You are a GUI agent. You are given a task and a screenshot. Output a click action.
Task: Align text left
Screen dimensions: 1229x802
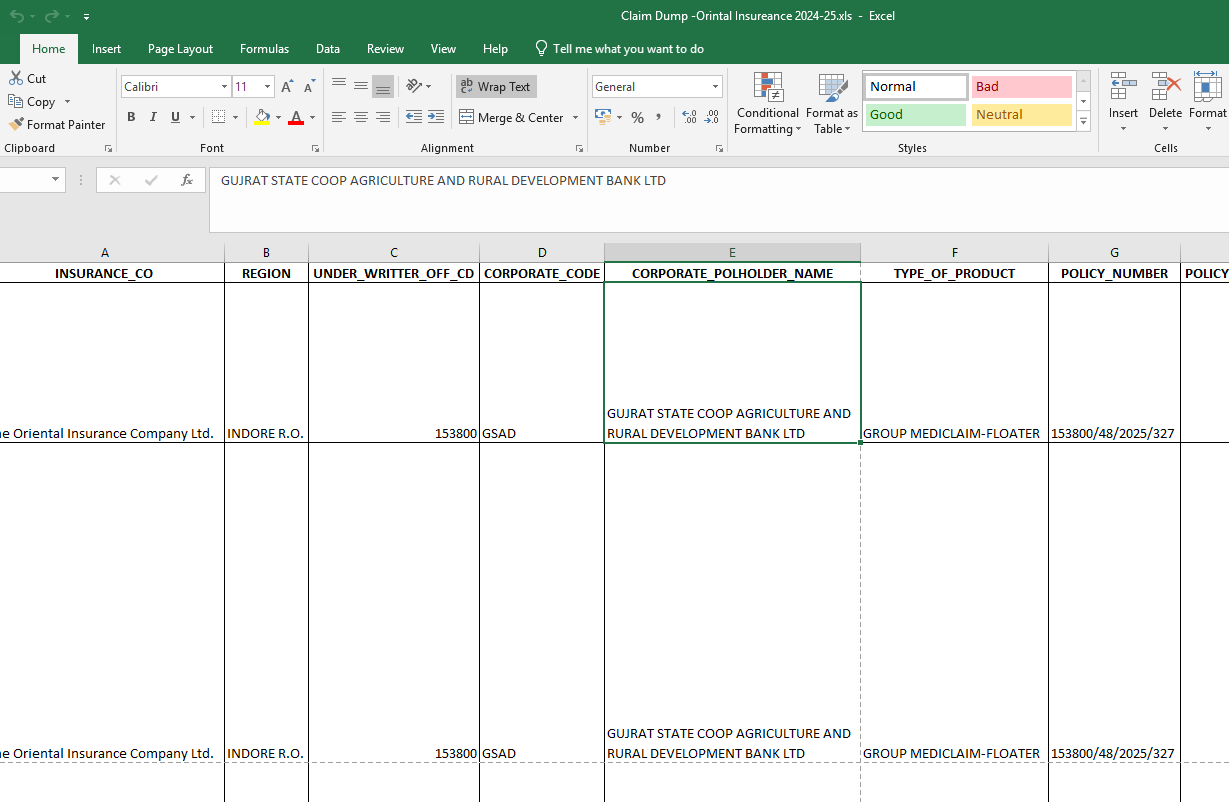coord(339,117)
